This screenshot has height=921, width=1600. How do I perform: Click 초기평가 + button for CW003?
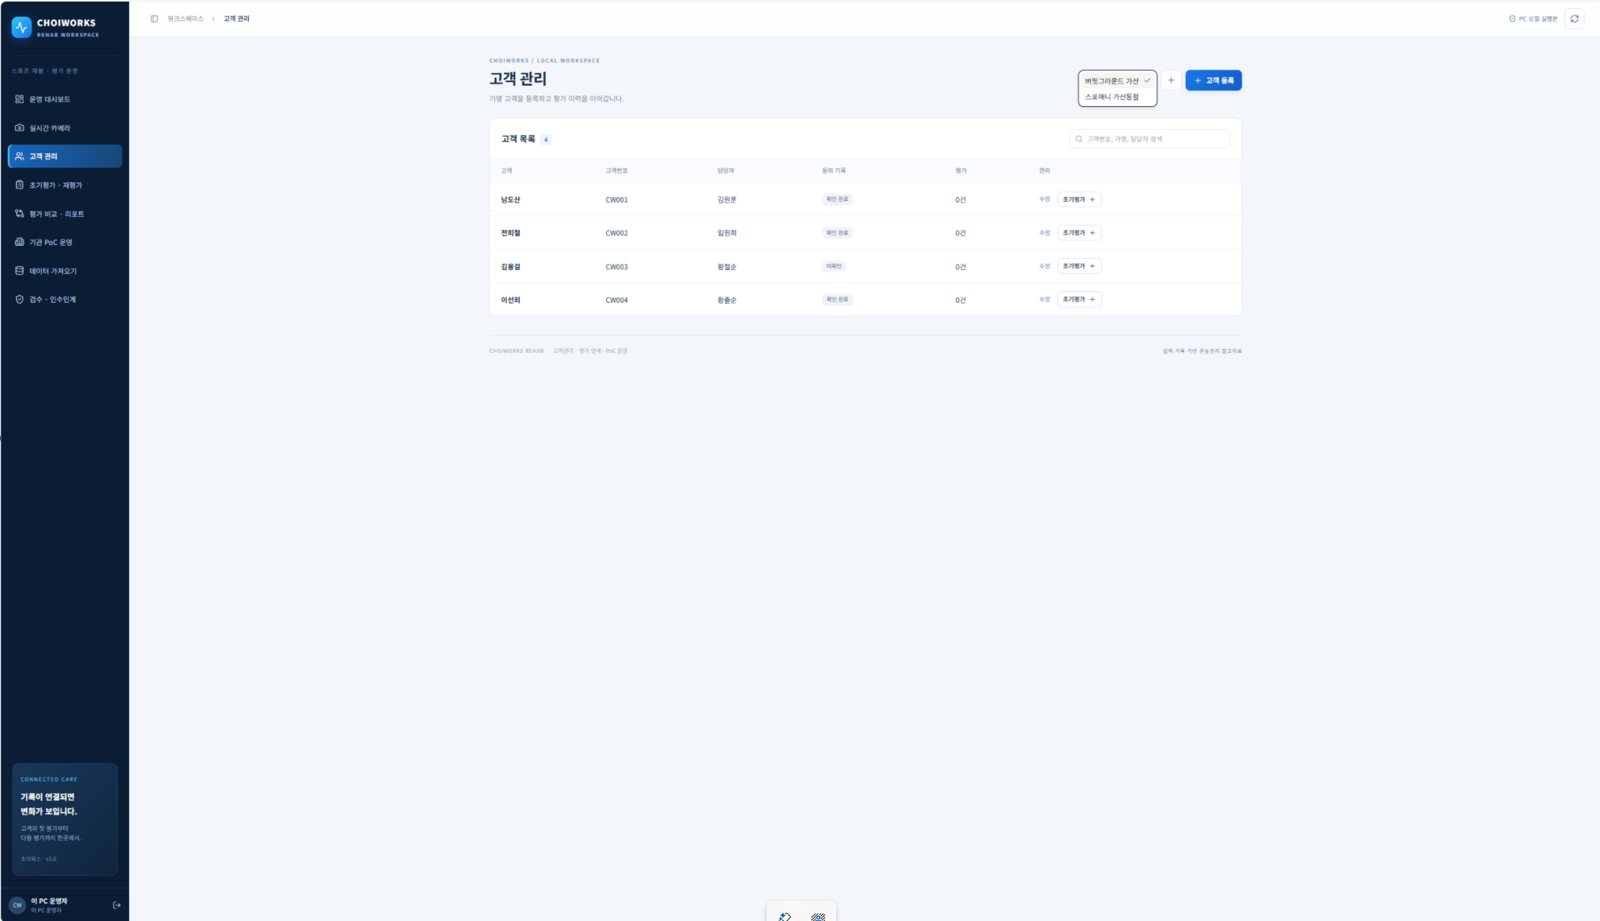(x=1079, y=266)
